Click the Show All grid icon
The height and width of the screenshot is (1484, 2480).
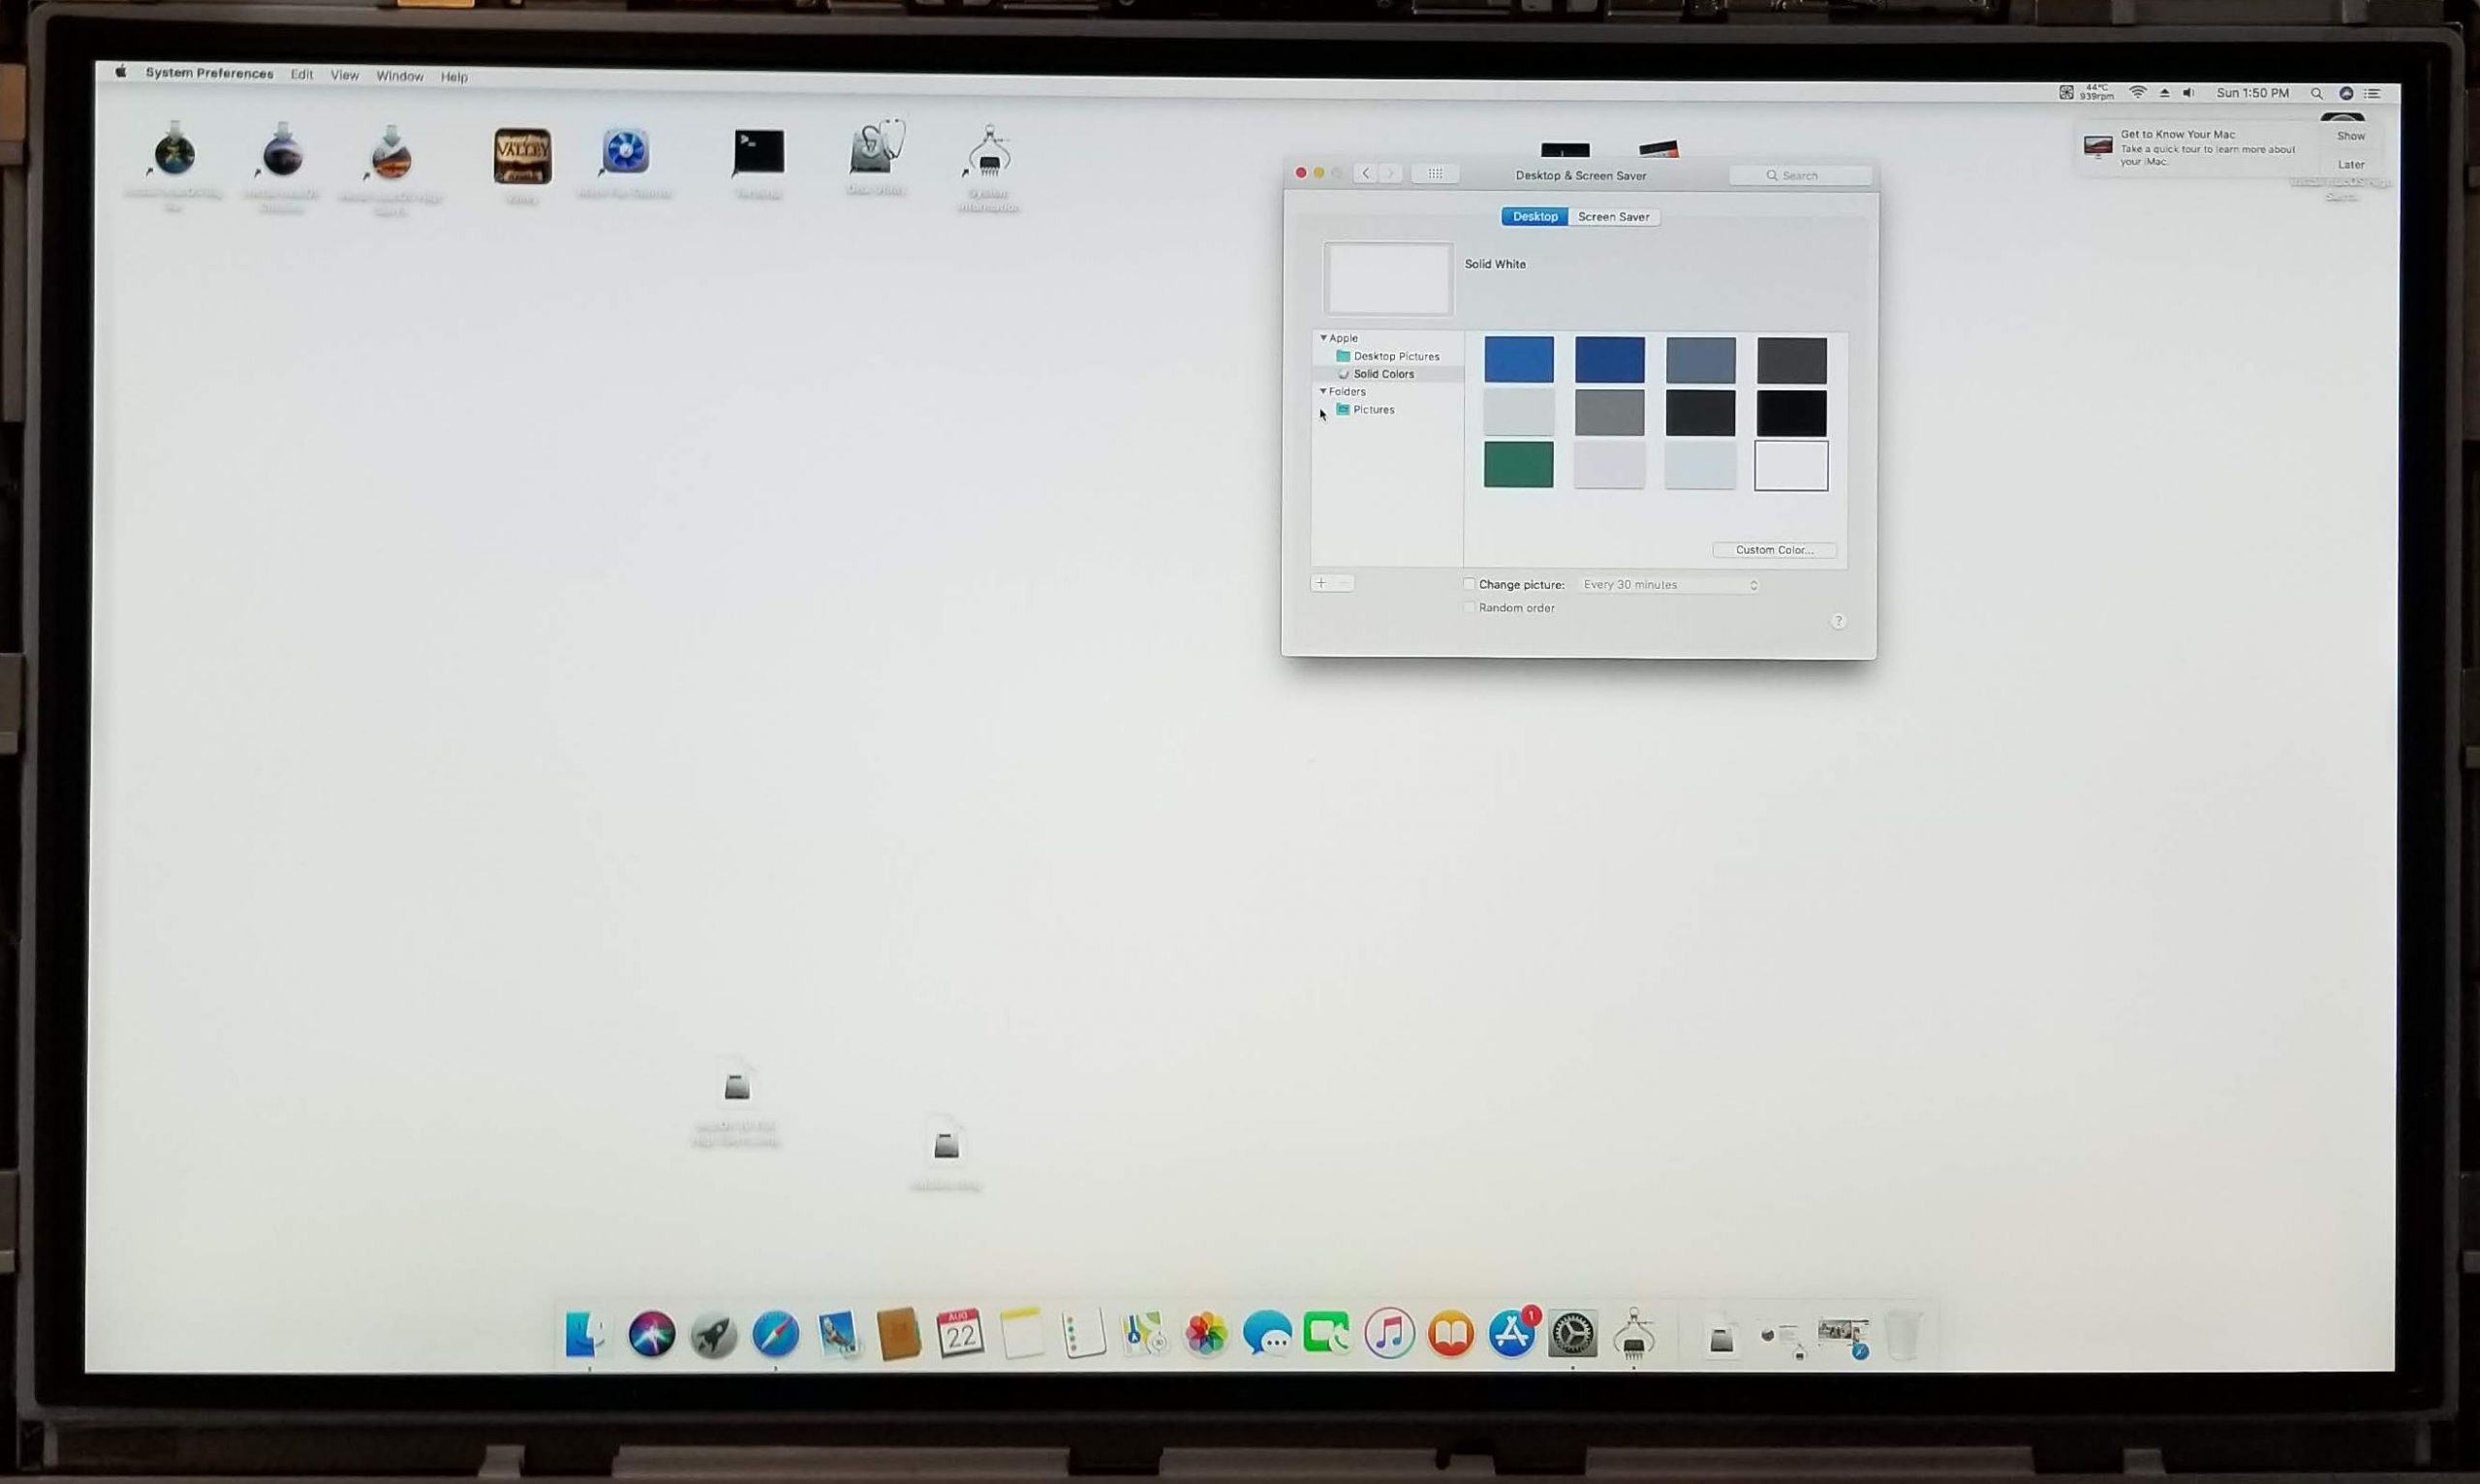tap(1434, 174)
